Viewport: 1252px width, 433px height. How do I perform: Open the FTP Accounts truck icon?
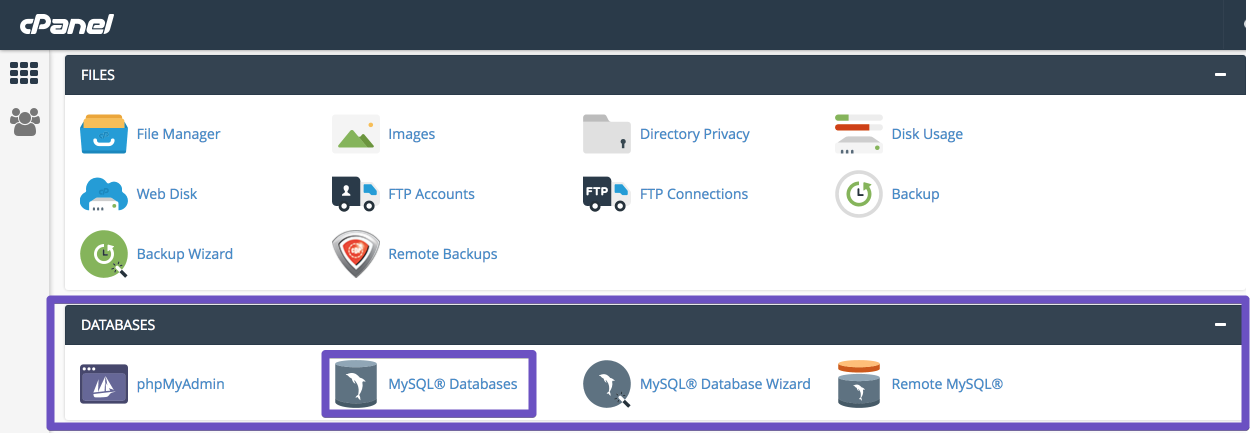(356, 194)
